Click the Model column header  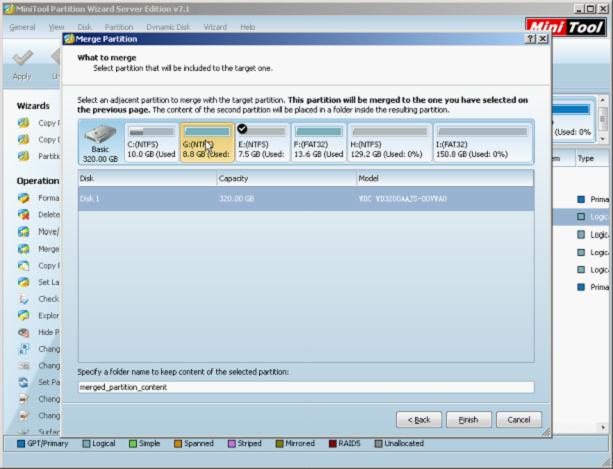(x=445, y=178)
